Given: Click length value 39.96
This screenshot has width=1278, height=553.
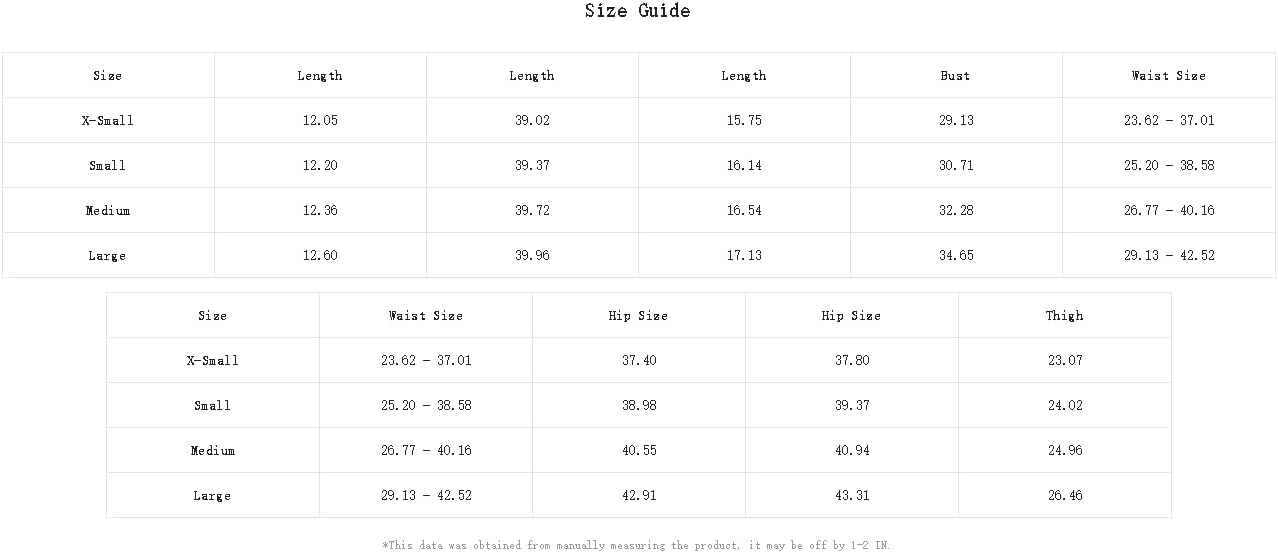Looking at the screenshot, I should 532,255.
